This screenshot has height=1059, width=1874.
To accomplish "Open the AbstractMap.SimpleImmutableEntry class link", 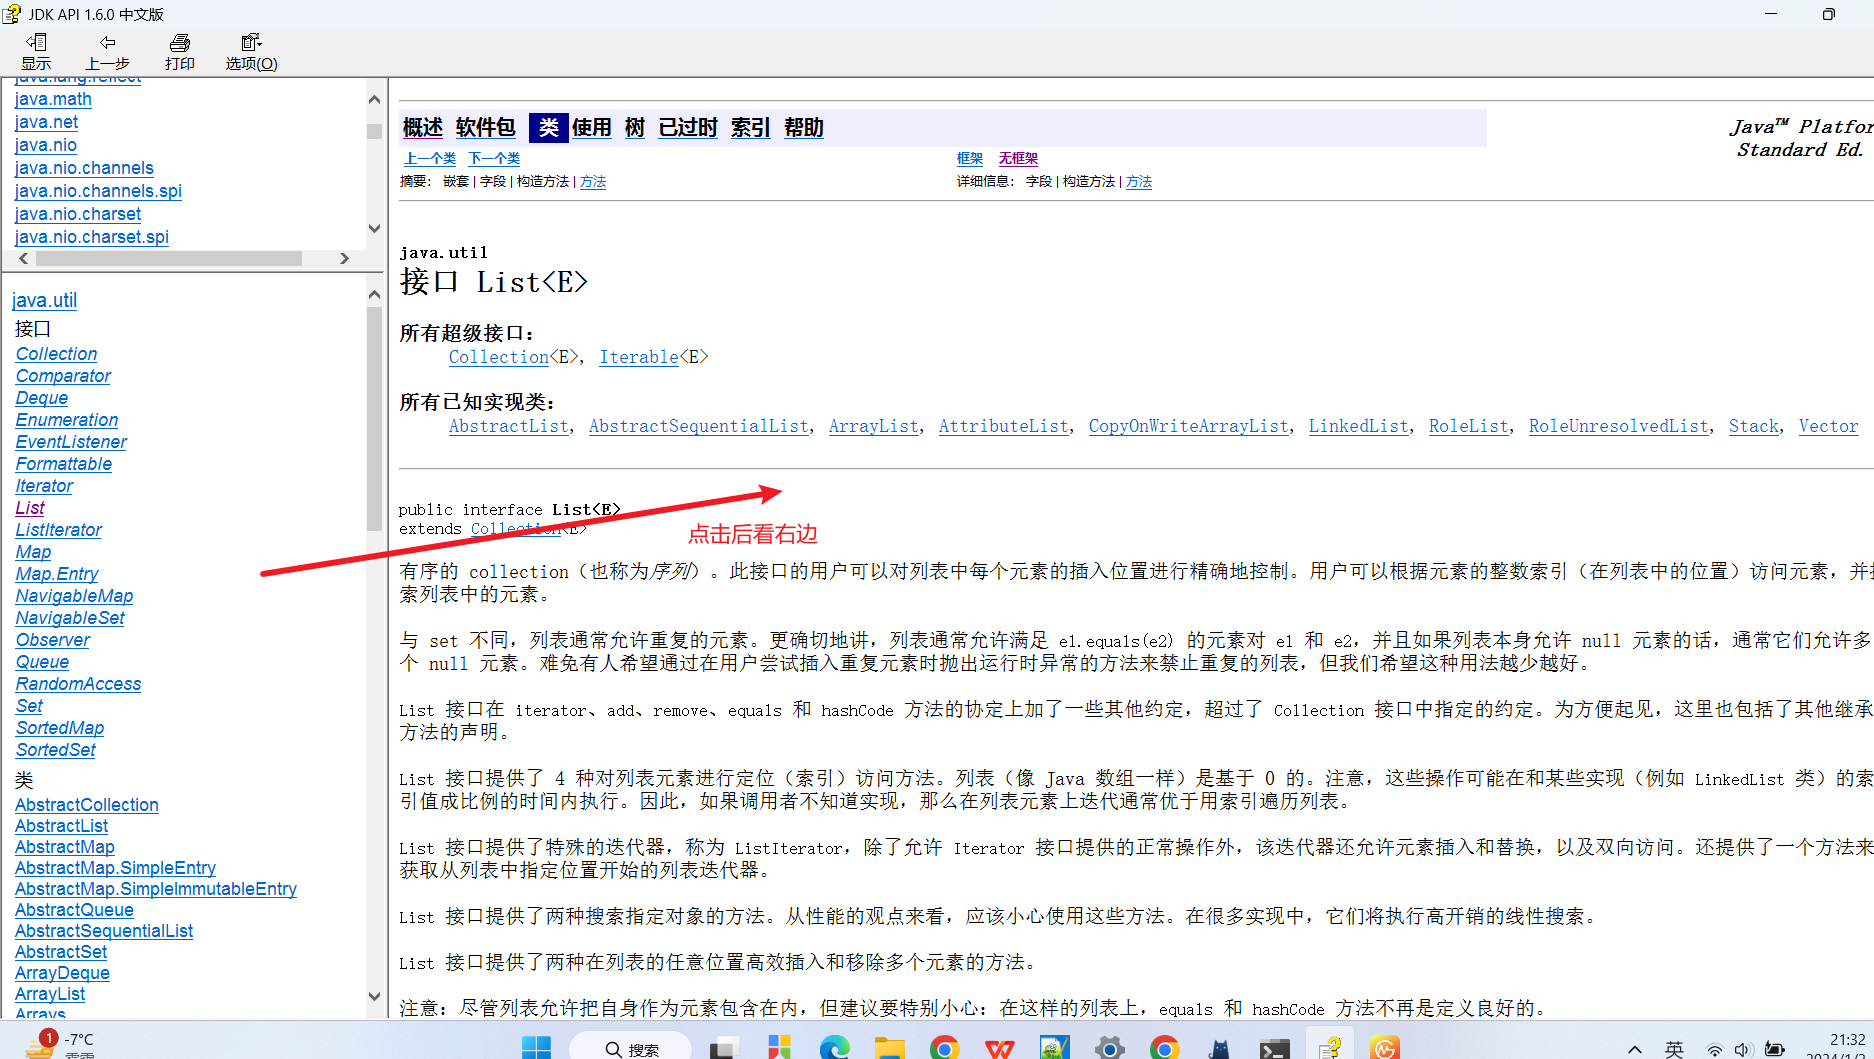I will coord(155,889).
